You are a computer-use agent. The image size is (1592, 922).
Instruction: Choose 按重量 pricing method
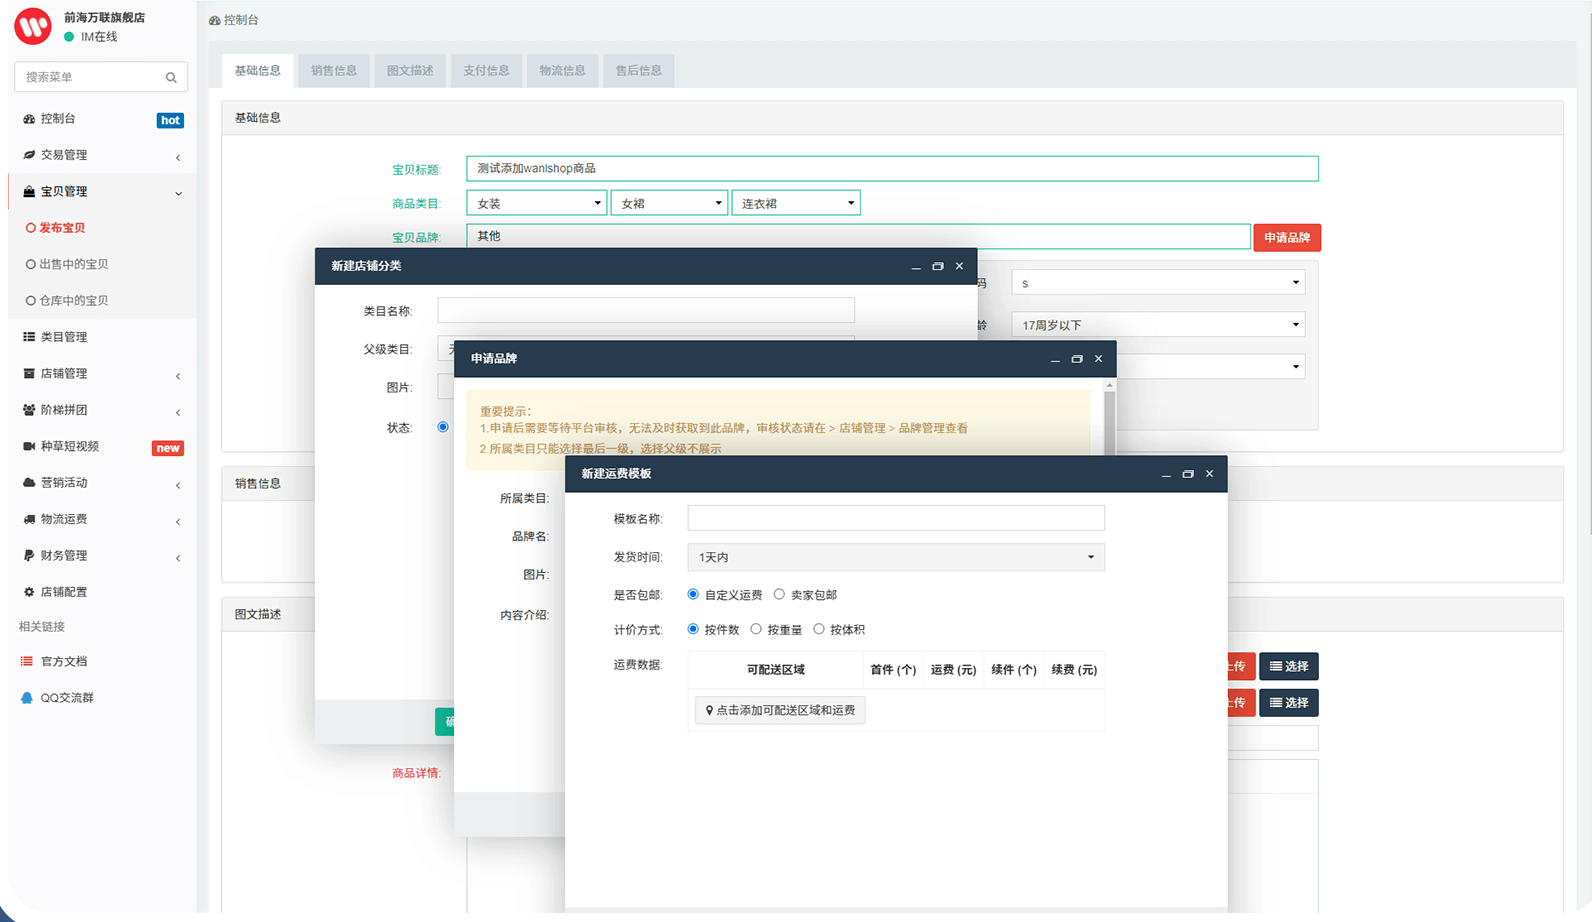point(756,629)
